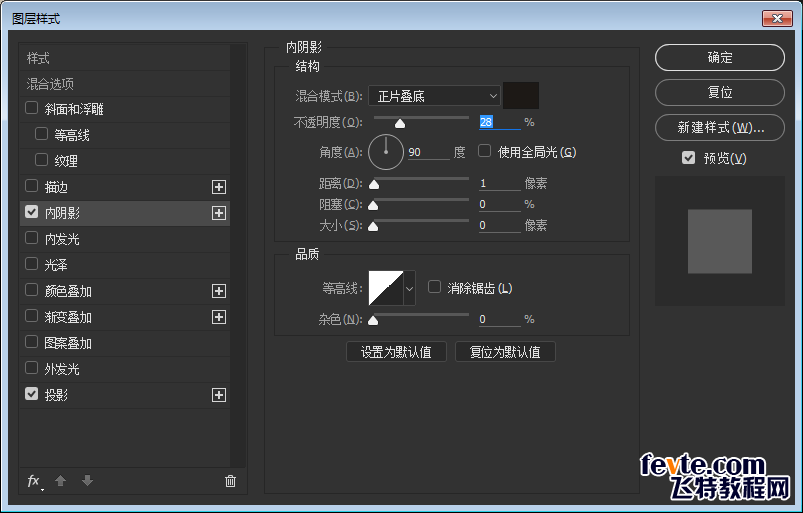Image resolution: width=803 pixels, height=513 pixels.
Task: Close the 图层样式 dialog
Action: tap(777, 18)
